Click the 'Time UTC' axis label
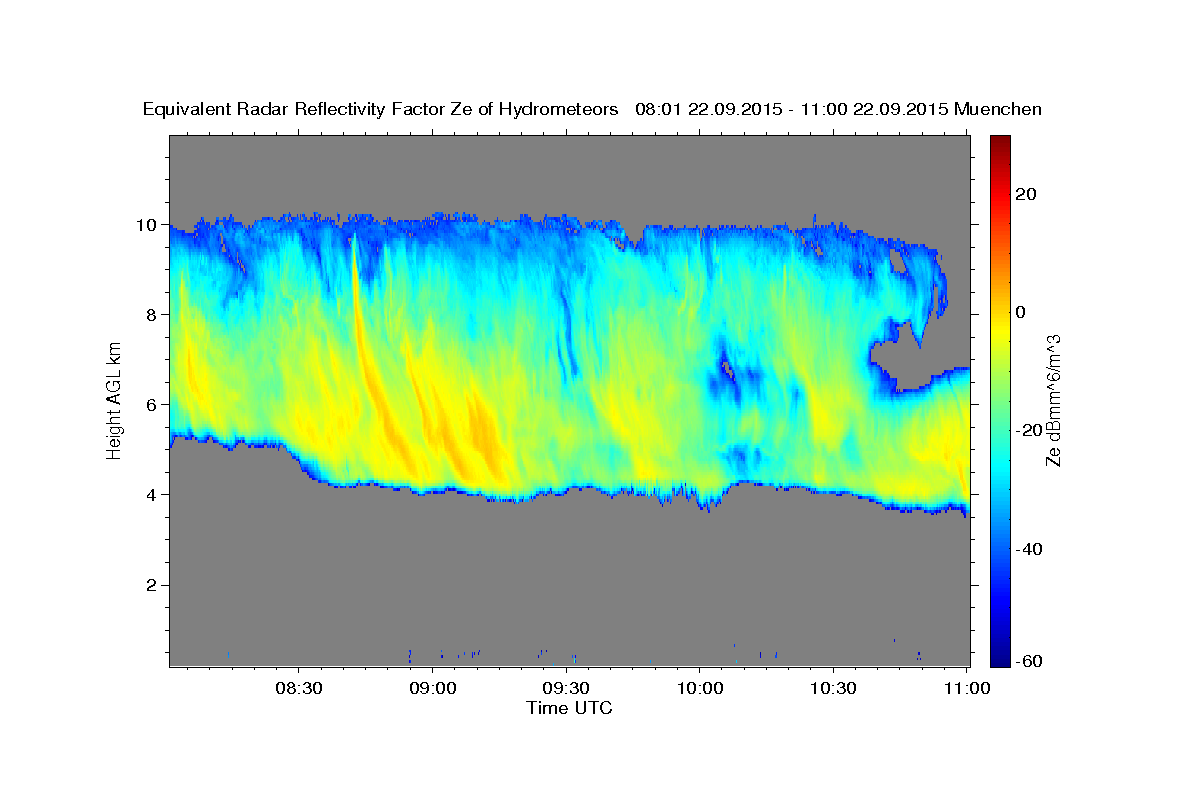Image resolution: width=1200 pixels, height=800 pixels. coord(569,708)
